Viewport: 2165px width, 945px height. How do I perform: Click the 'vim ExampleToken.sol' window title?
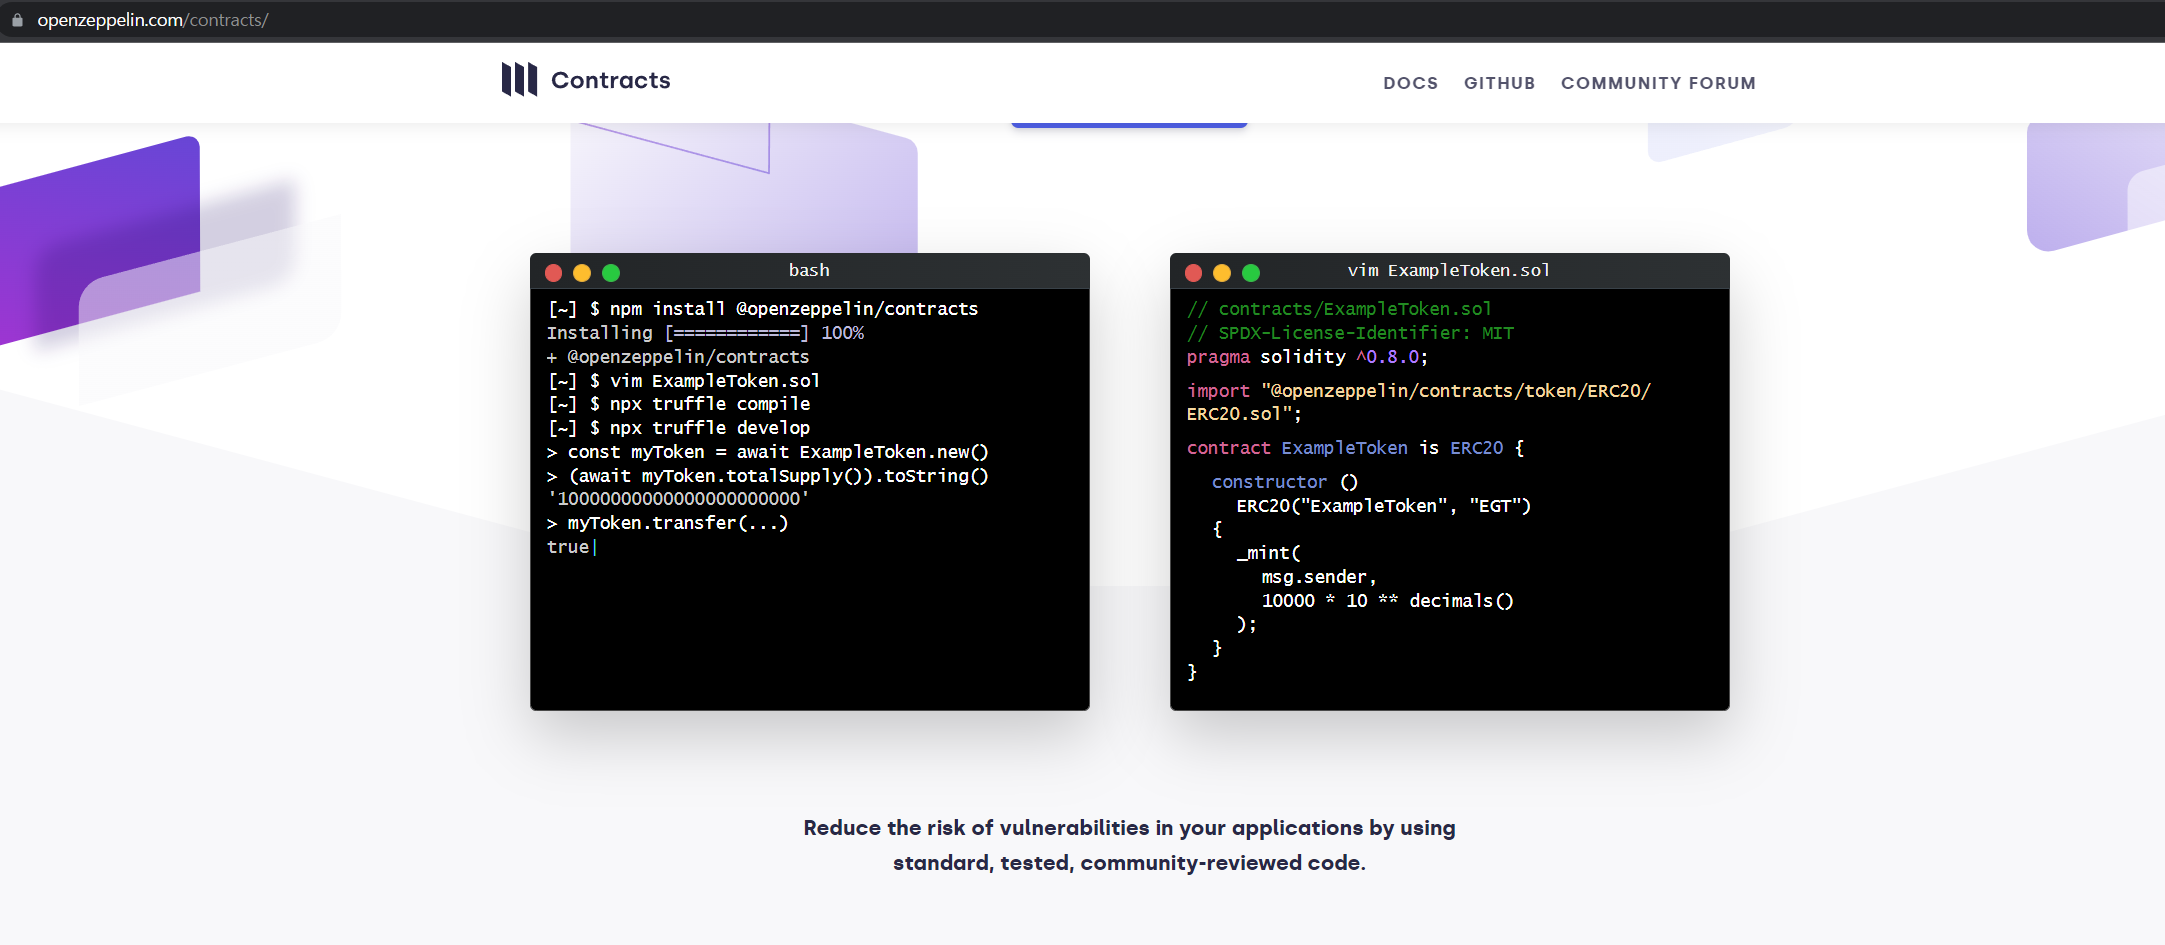tap(1449, 270)
